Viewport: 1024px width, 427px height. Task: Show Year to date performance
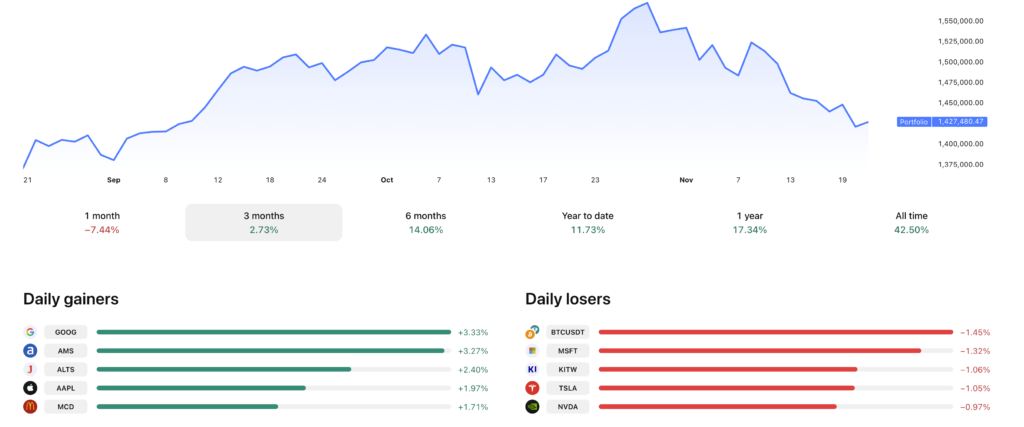(588, 222)
